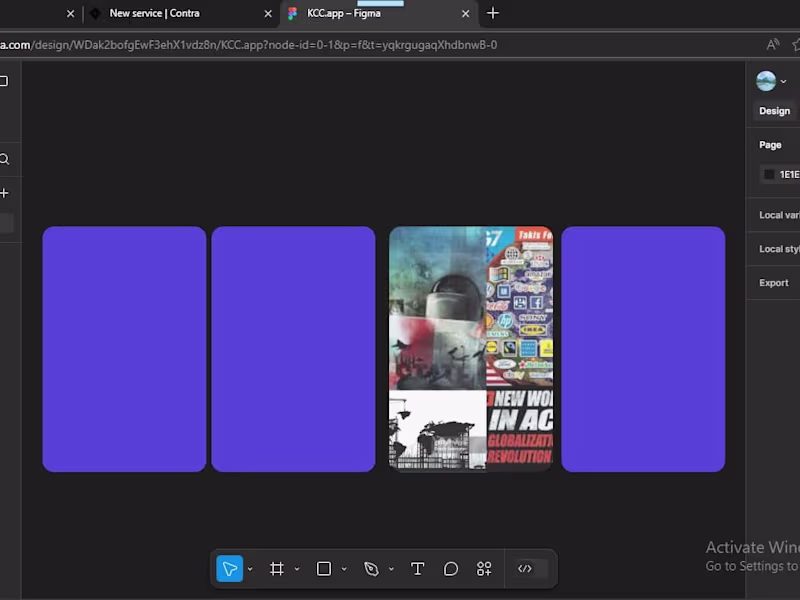Click the Figma logo favicon on tab
Viewport: 800px width, 600px height.
point(292,13)
